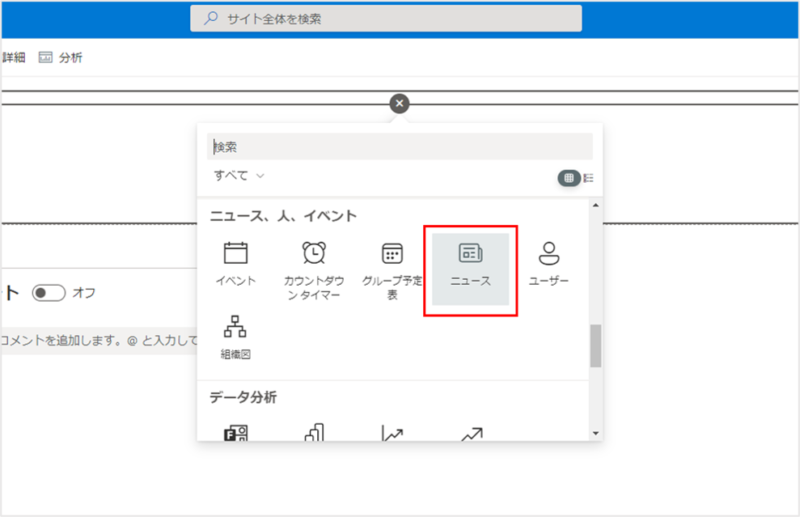
Task: Select the fourth データ分析 trend chart icon
Action: (x=470, y=433)
